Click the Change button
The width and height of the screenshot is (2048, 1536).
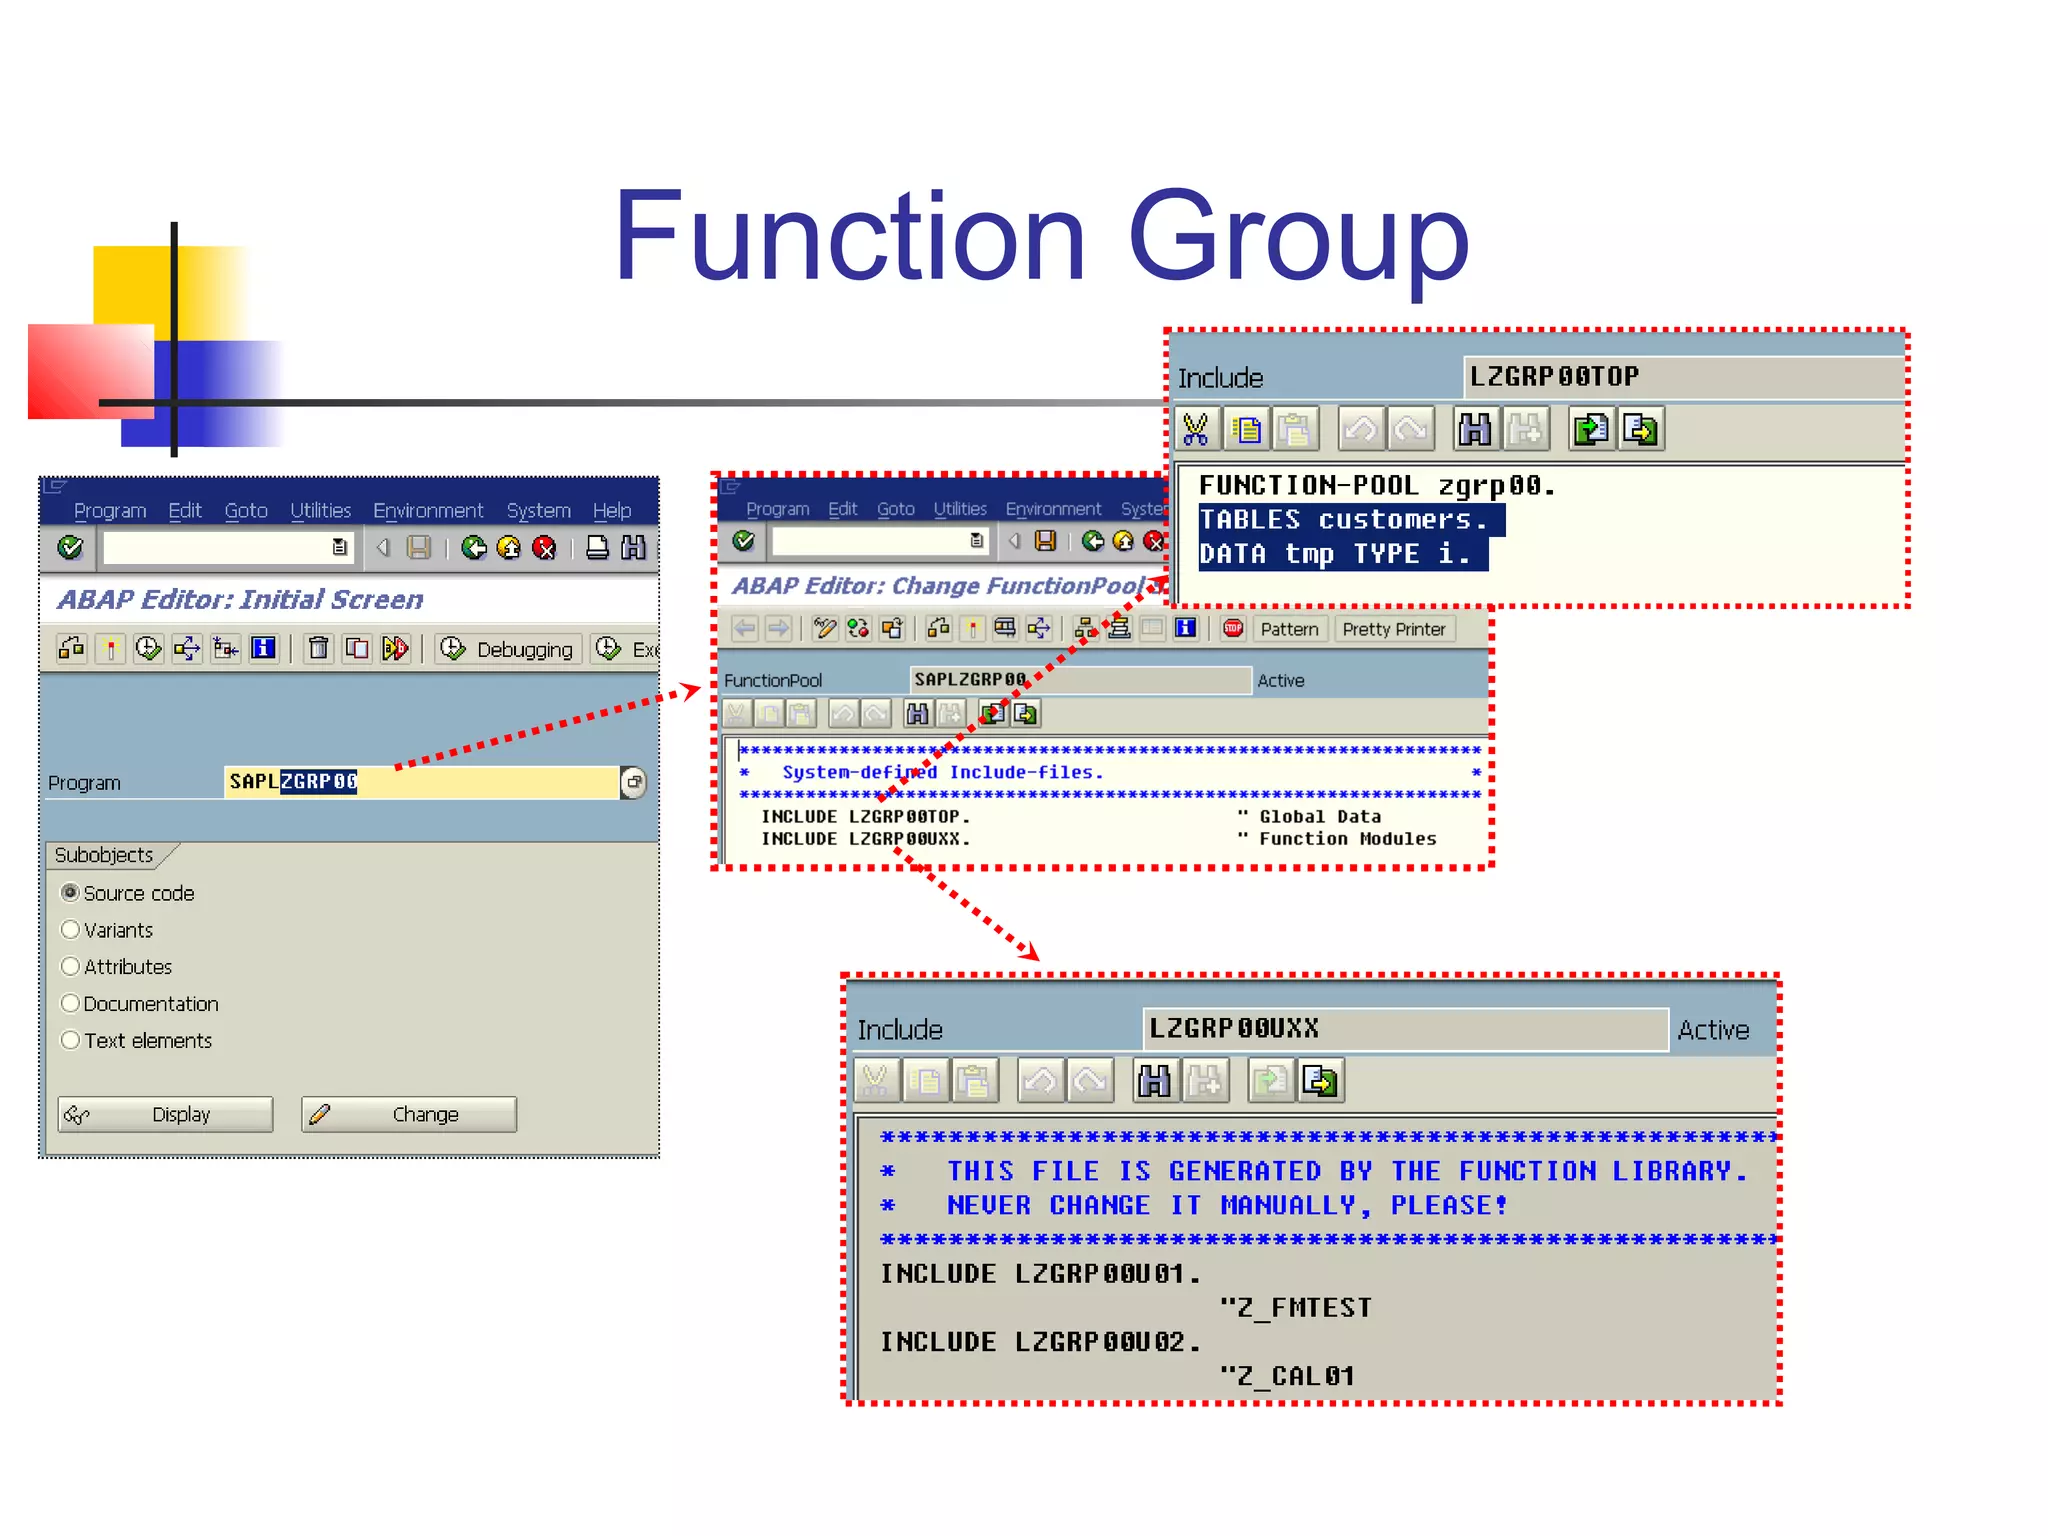(409, 1114)
